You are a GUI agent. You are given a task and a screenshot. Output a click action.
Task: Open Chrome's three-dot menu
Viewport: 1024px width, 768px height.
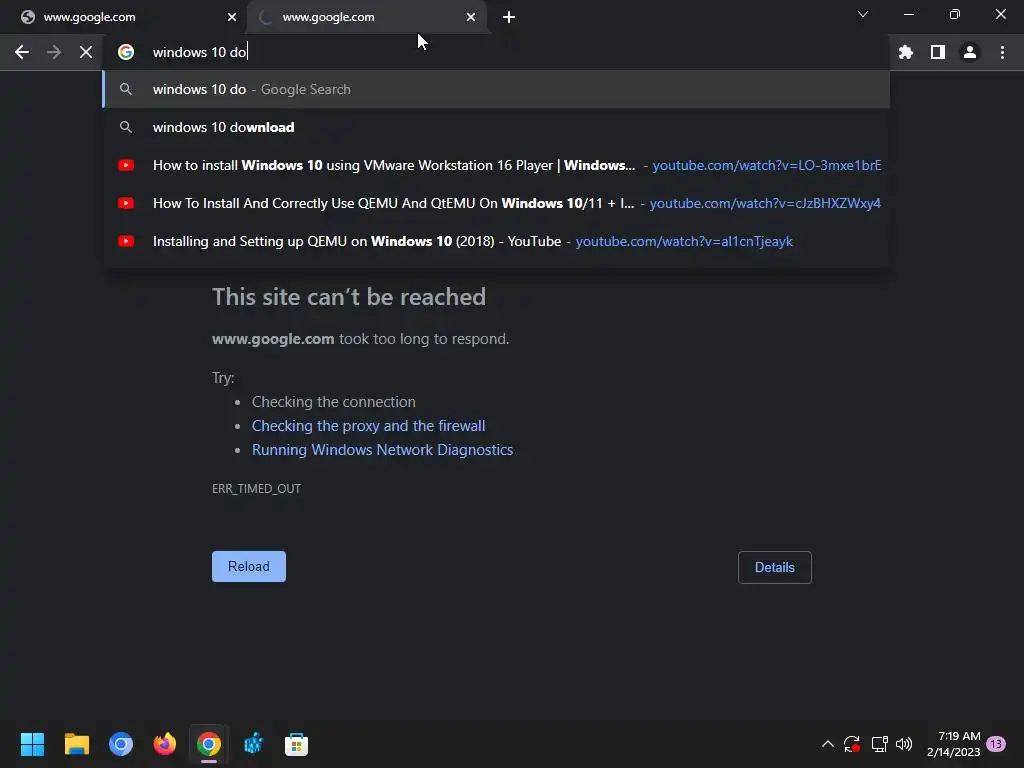1002,52
